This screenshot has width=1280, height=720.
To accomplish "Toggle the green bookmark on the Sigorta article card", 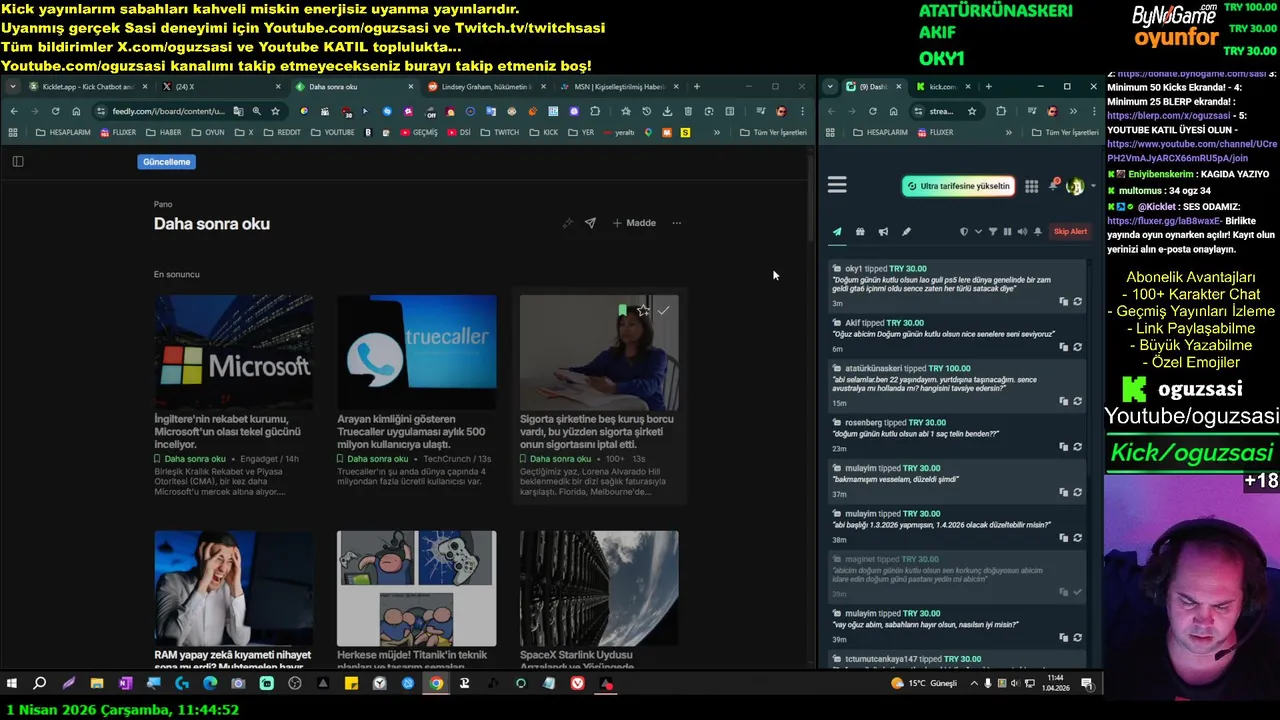I will (623, 311).
